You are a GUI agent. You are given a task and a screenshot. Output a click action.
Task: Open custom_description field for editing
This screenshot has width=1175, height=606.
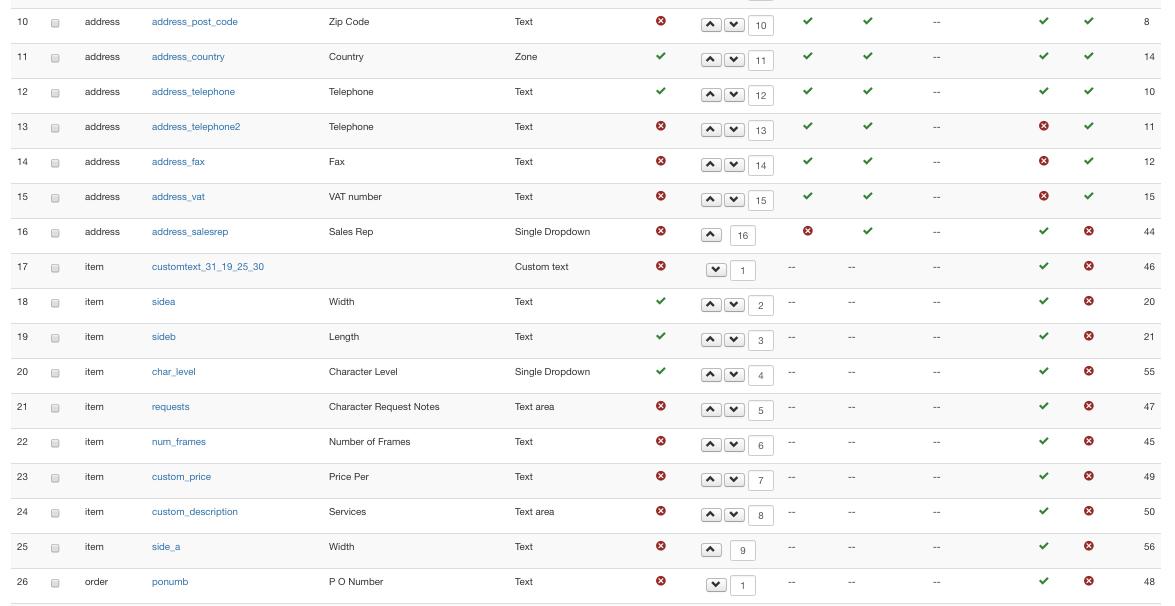195,512
